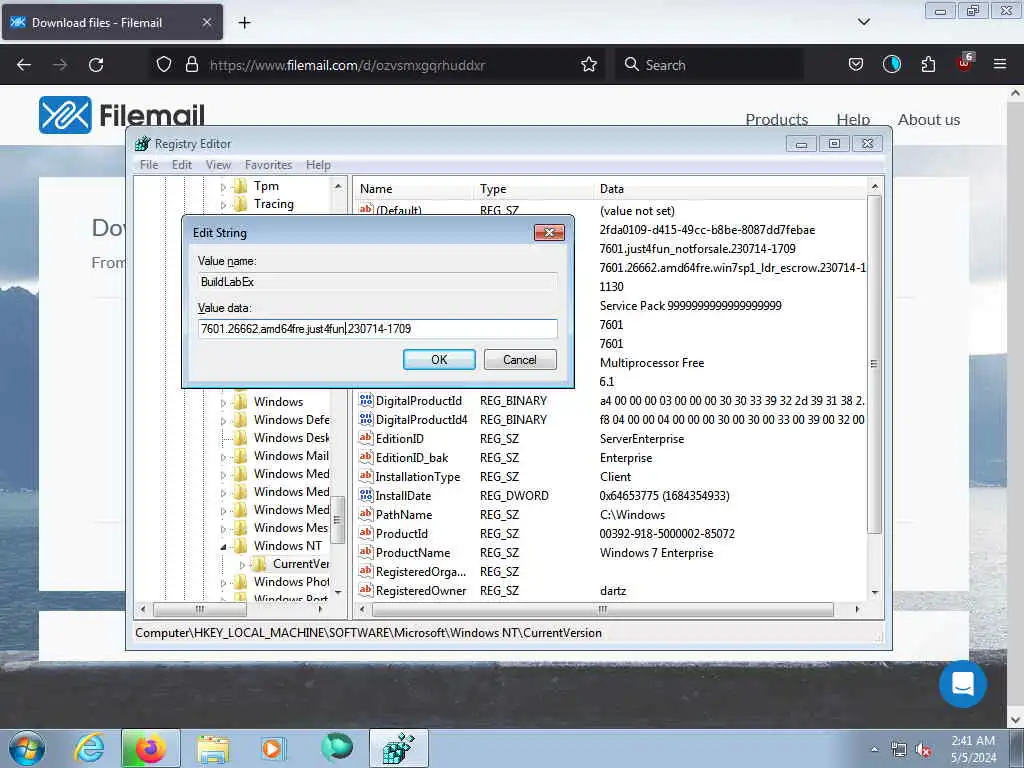Click the muted volume tray icon
This screenshot has height=768, width=1024.
click(x=923, y=750)
